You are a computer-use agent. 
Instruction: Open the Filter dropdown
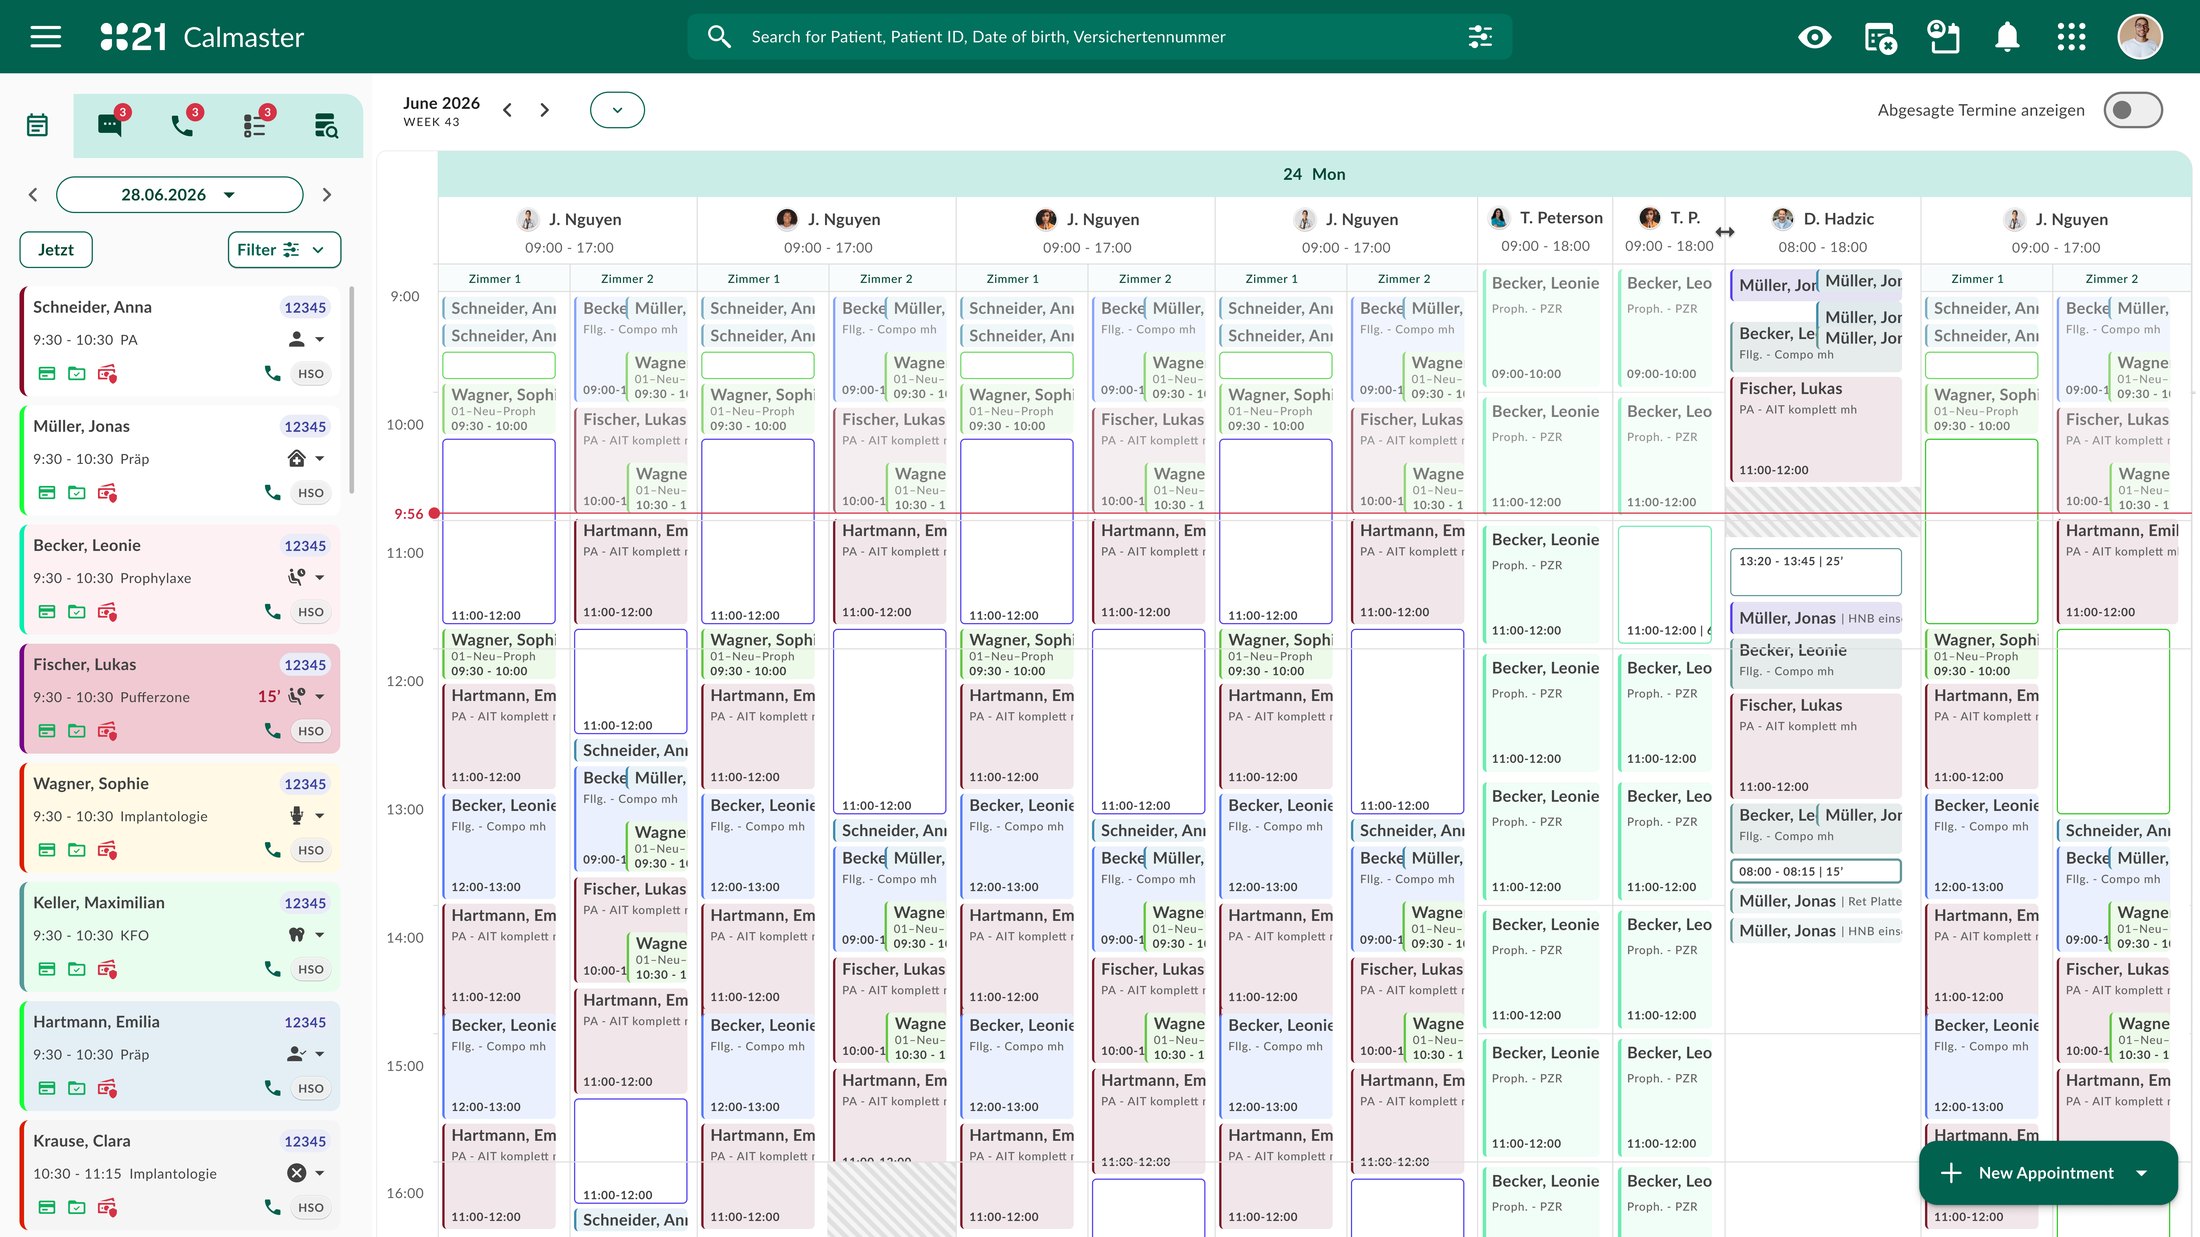pos(284,250)
